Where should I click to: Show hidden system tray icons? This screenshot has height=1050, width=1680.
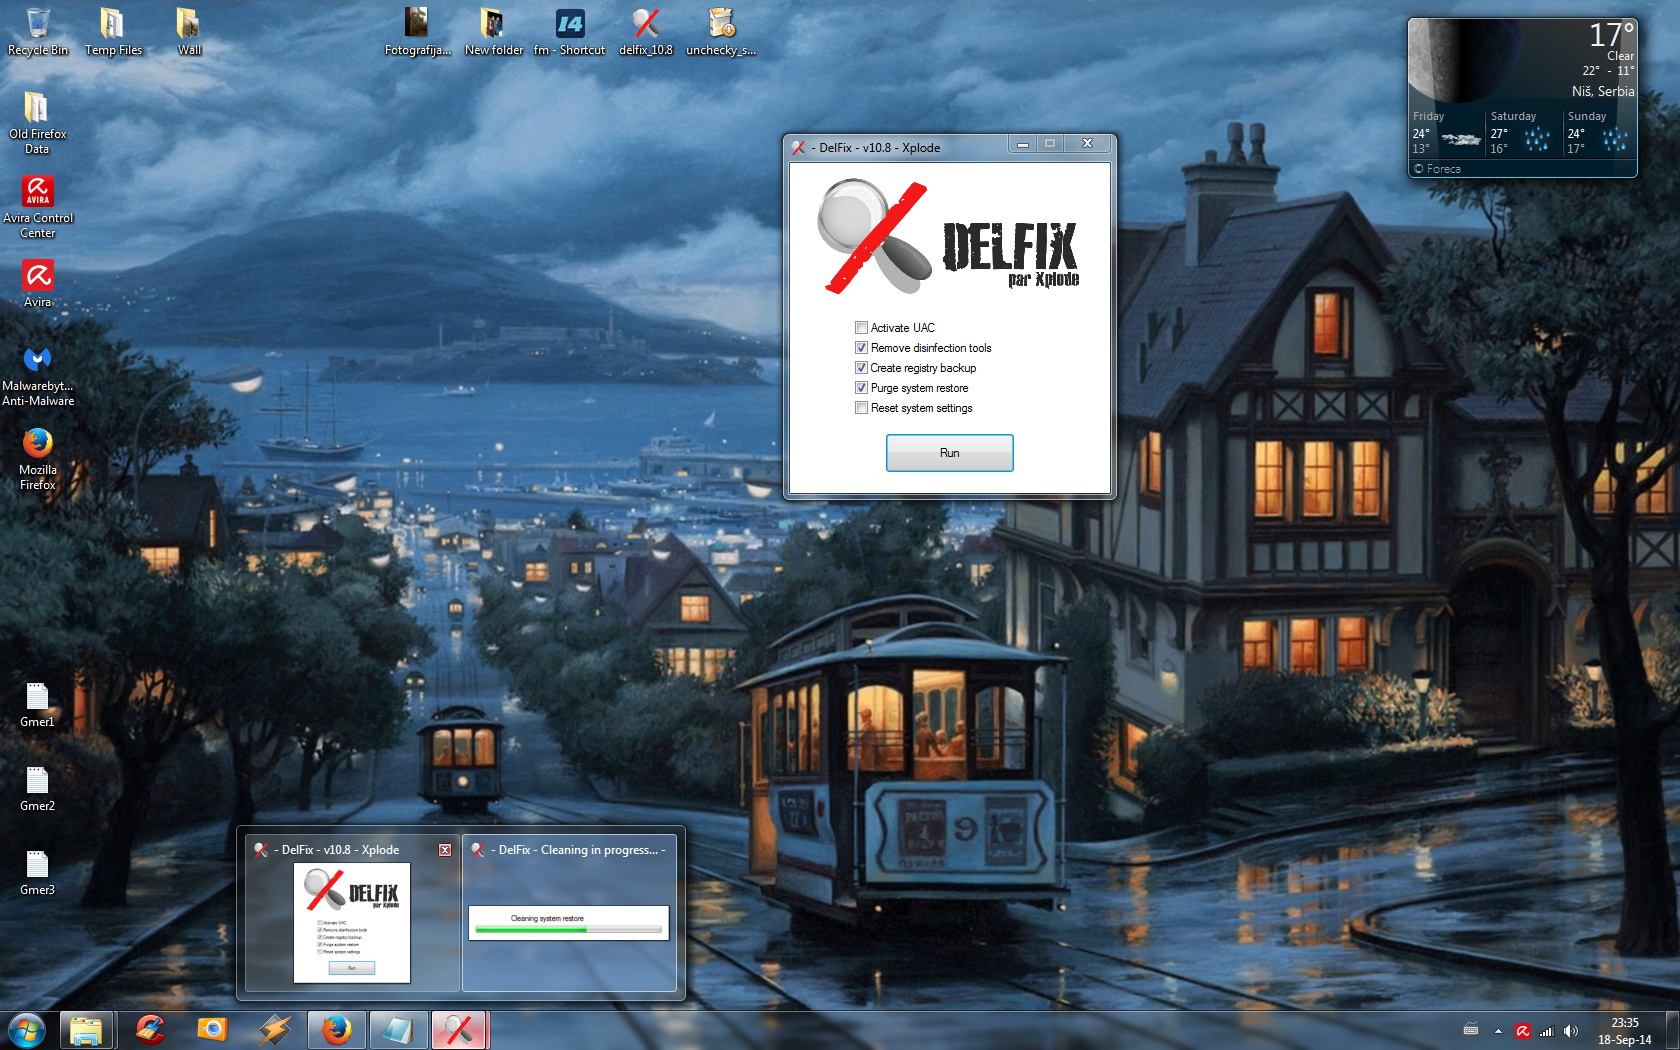point(1498,1031)
